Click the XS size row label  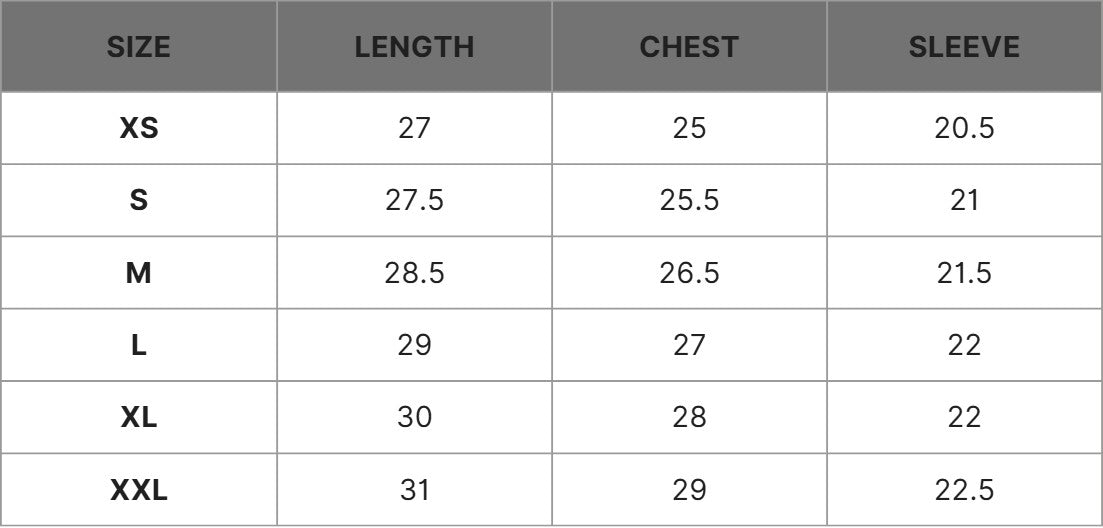139,129
